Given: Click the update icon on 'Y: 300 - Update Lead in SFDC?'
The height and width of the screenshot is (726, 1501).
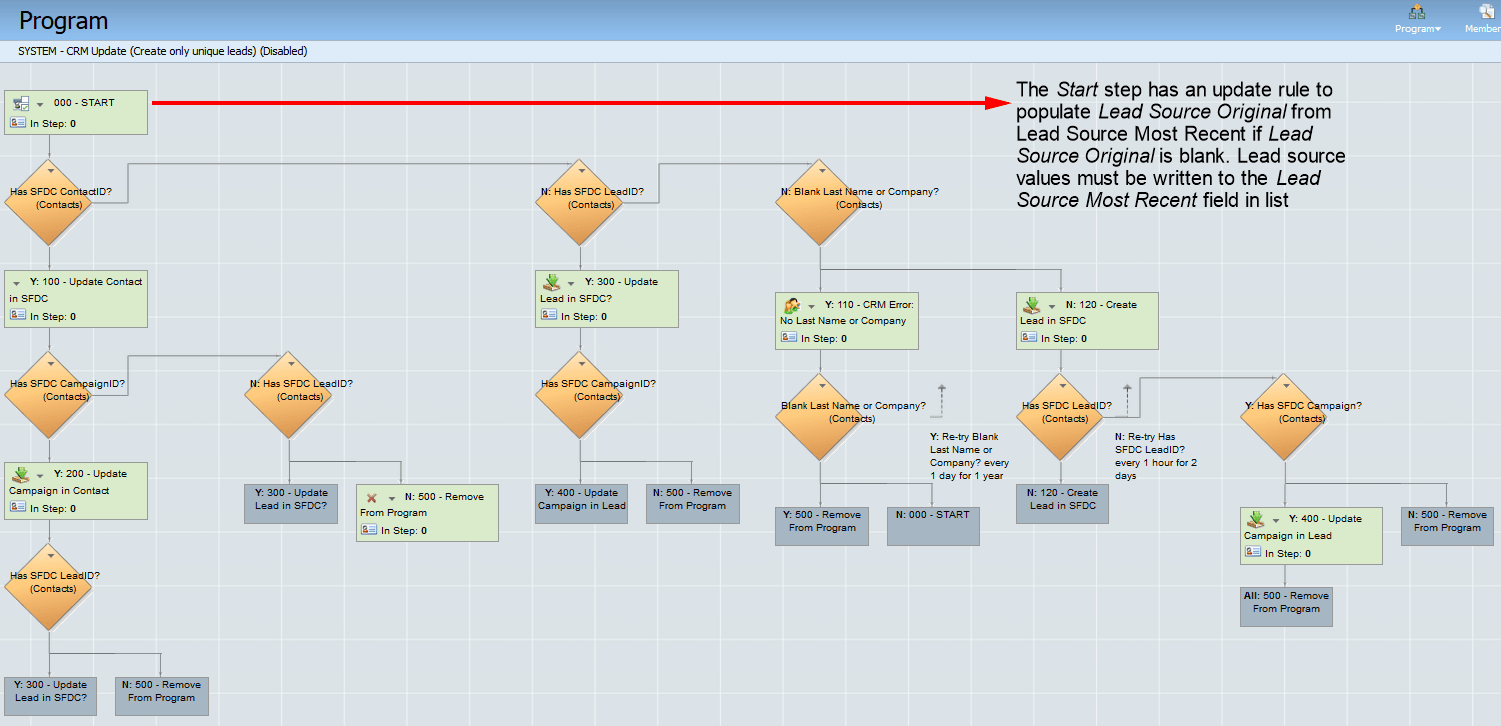Looking at the screenshot, I should click(550, 281).
